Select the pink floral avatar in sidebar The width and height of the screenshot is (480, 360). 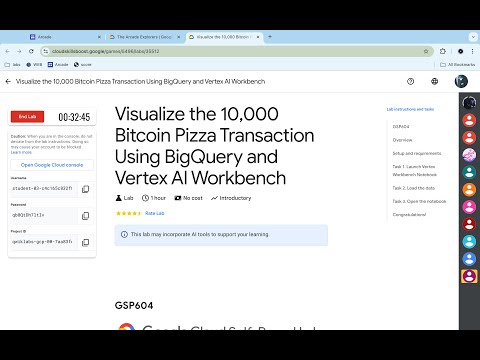click(x=469, y=155)
